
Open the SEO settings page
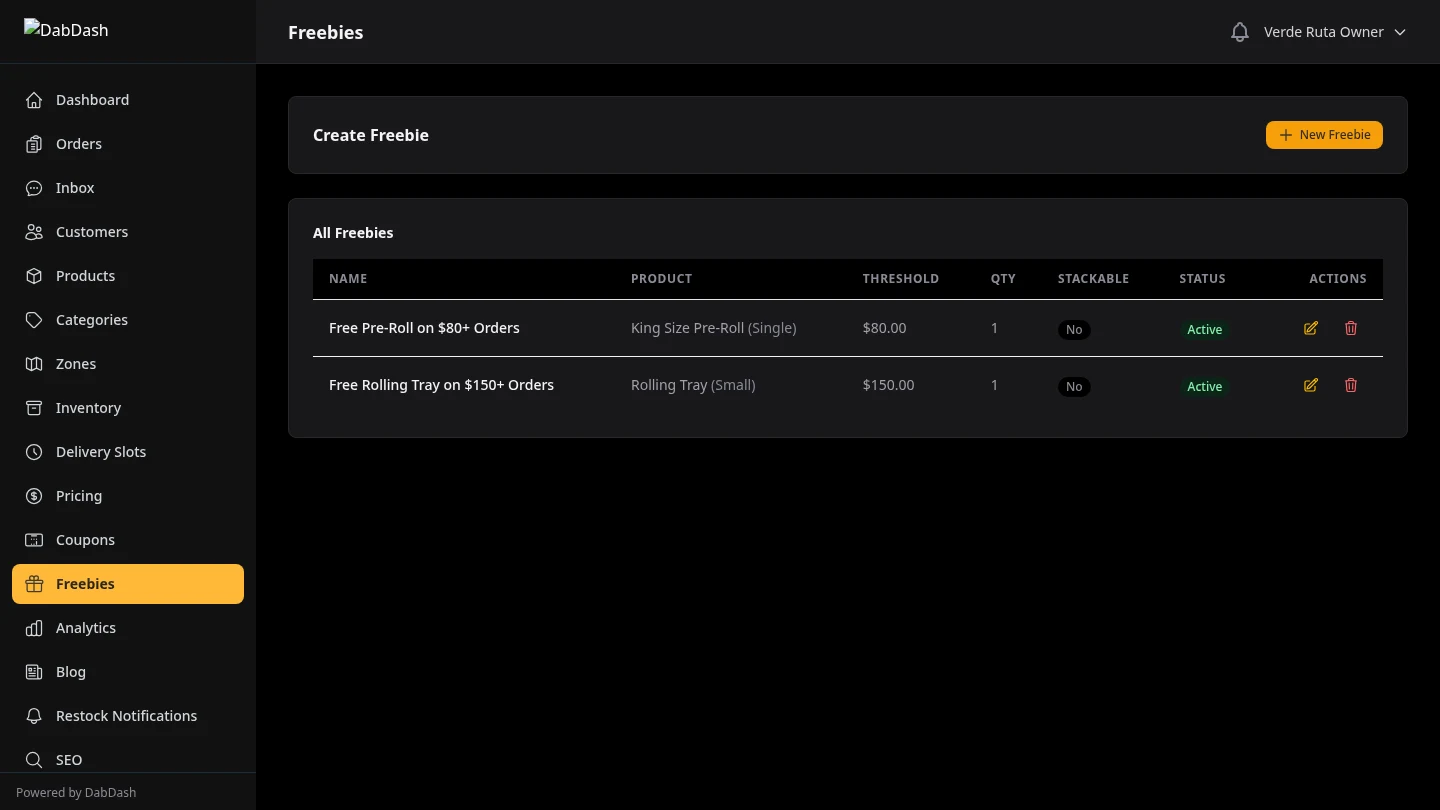pos(68,759)
